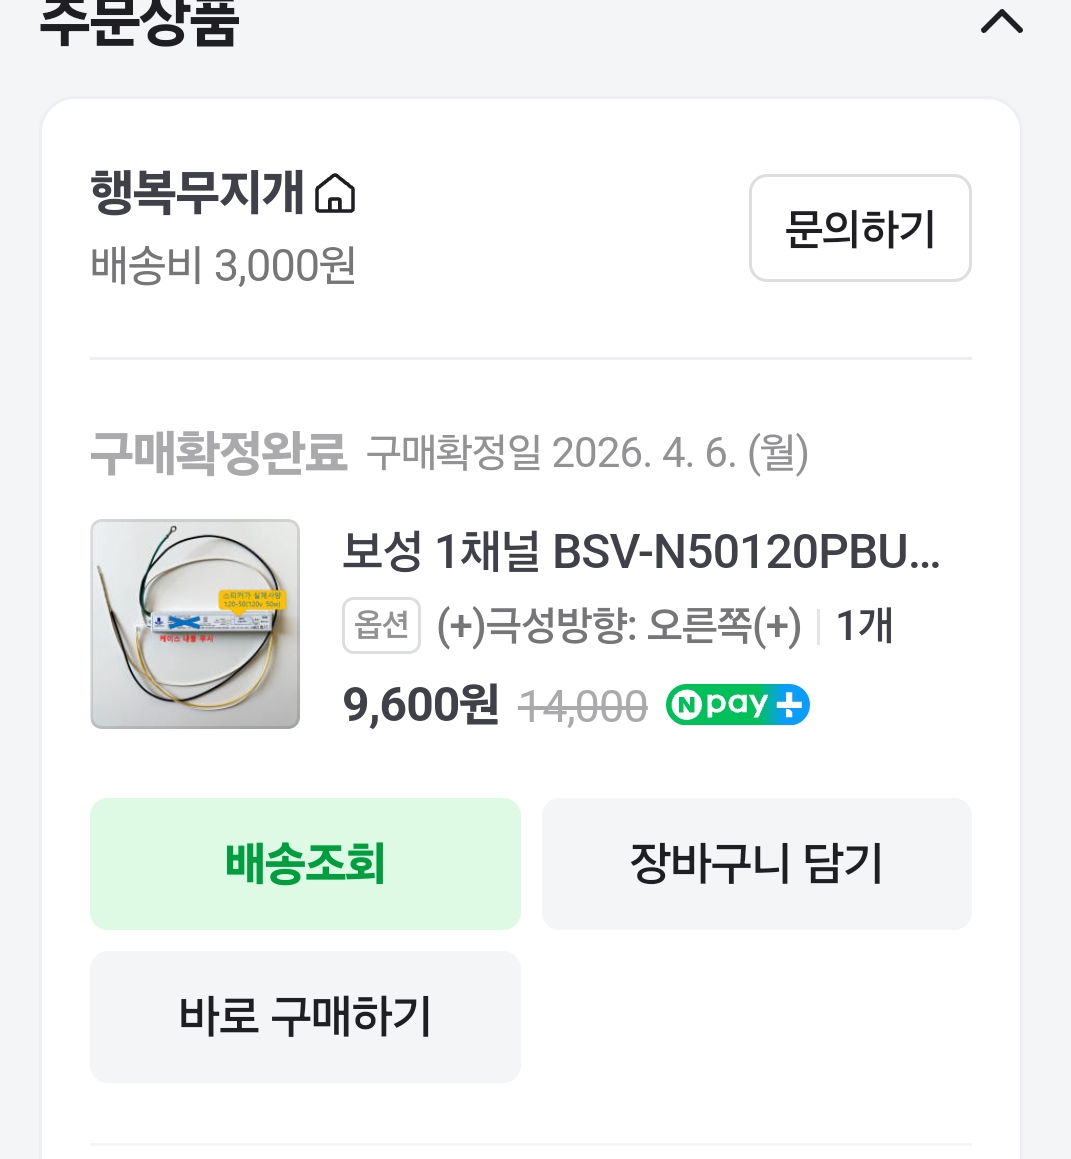Track delivery with 배송조회
The height and width of the screenshot is (1159, 1071).
(x=305, y=864)
